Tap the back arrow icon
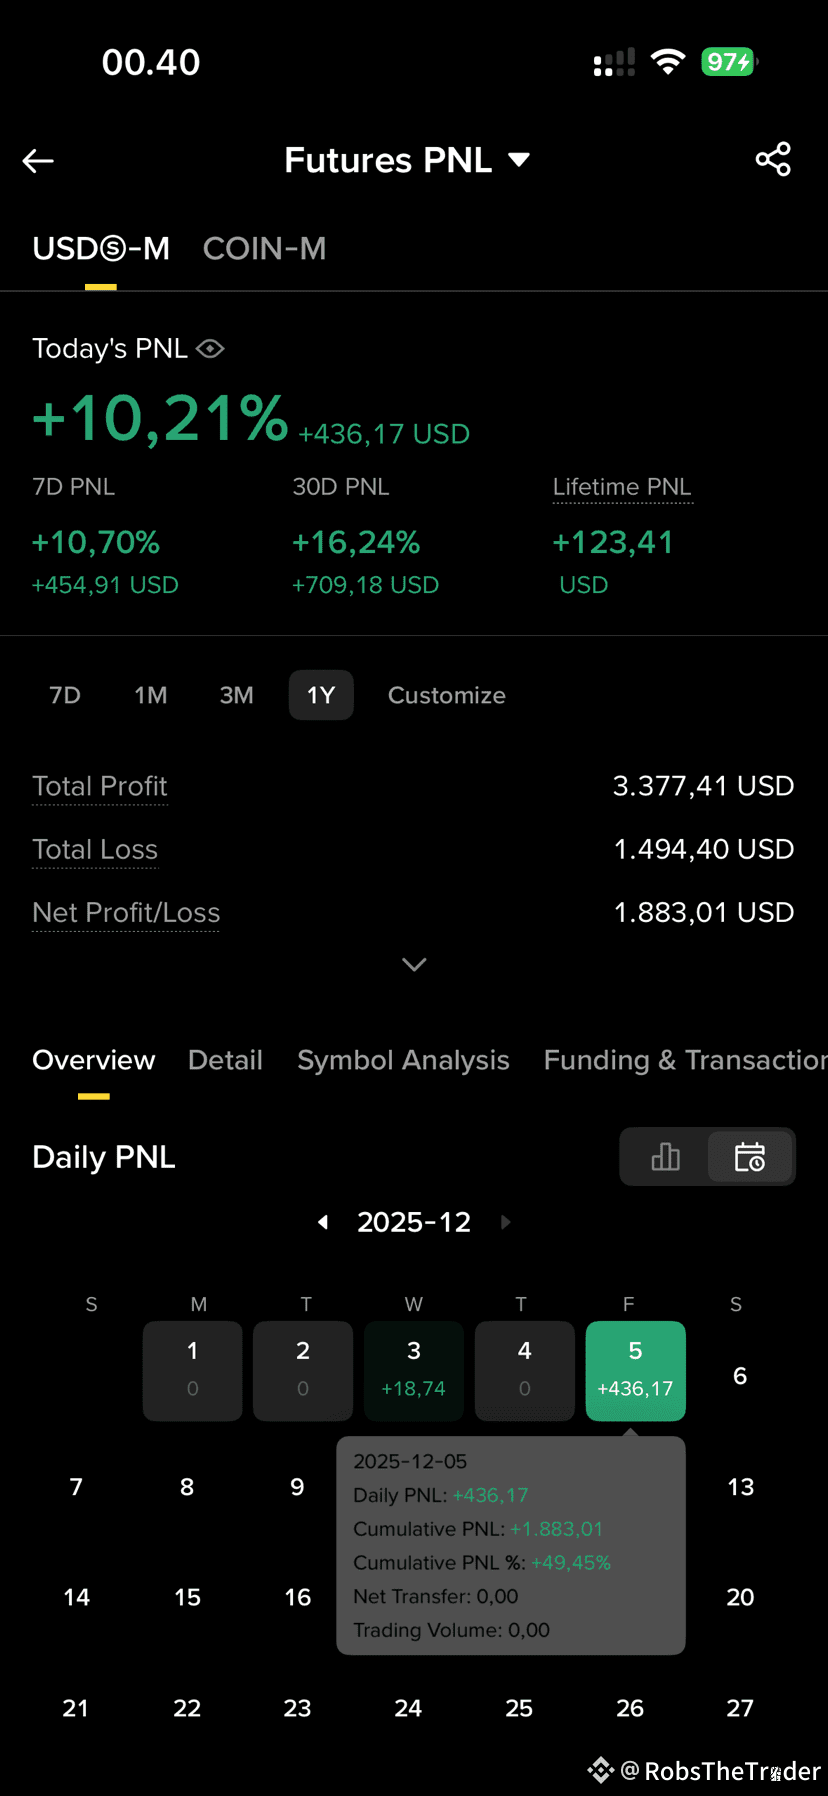 pyautogui.click(x=38, y=160)
